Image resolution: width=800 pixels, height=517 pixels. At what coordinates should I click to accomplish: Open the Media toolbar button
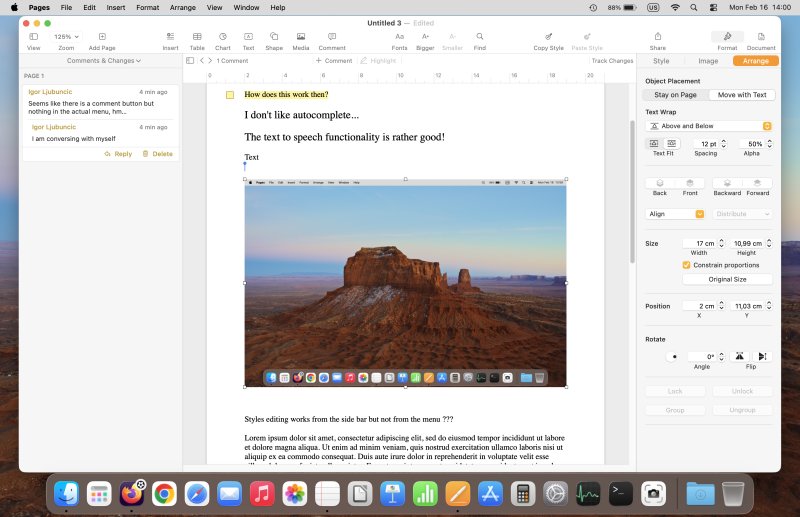300,37
